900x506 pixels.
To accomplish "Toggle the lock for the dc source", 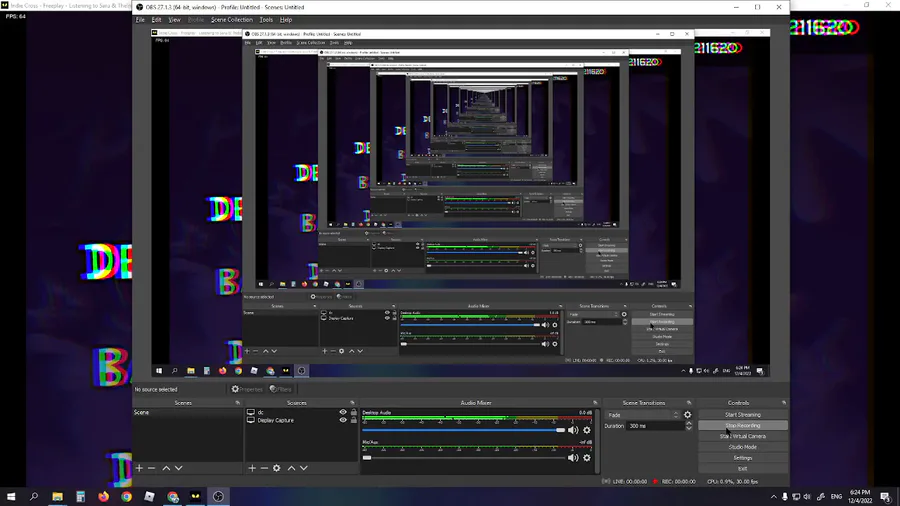I will (354, 412).
